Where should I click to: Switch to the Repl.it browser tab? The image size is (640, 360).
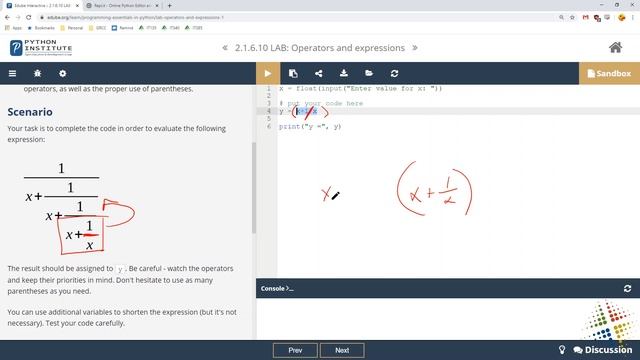(122, 6)
